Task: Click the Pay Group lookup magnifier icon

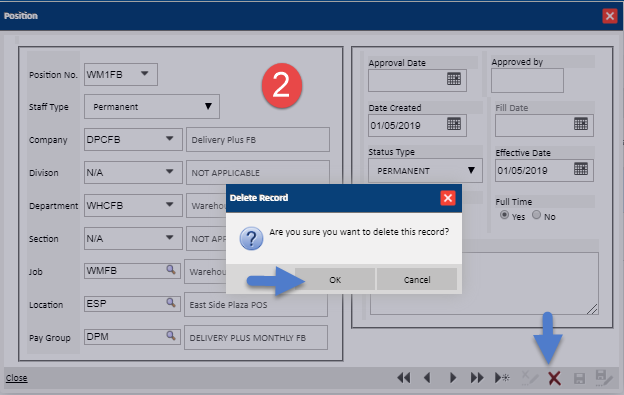Action: click(171, 336)
